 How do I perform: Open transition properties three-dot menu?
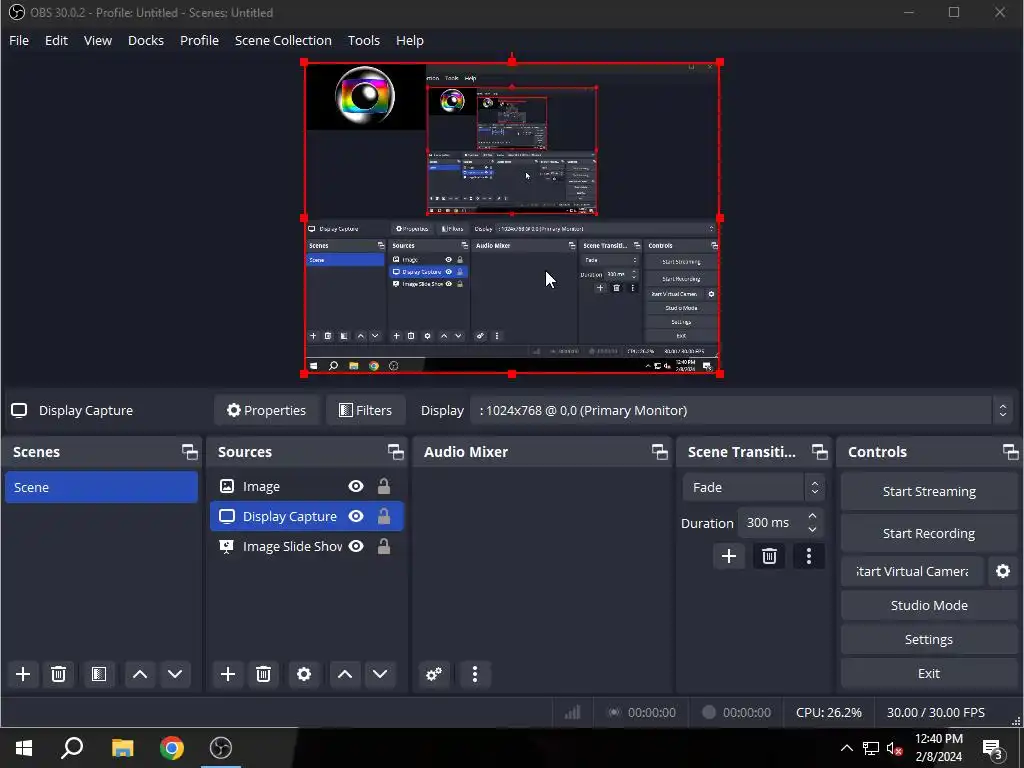tap(809, 556)
